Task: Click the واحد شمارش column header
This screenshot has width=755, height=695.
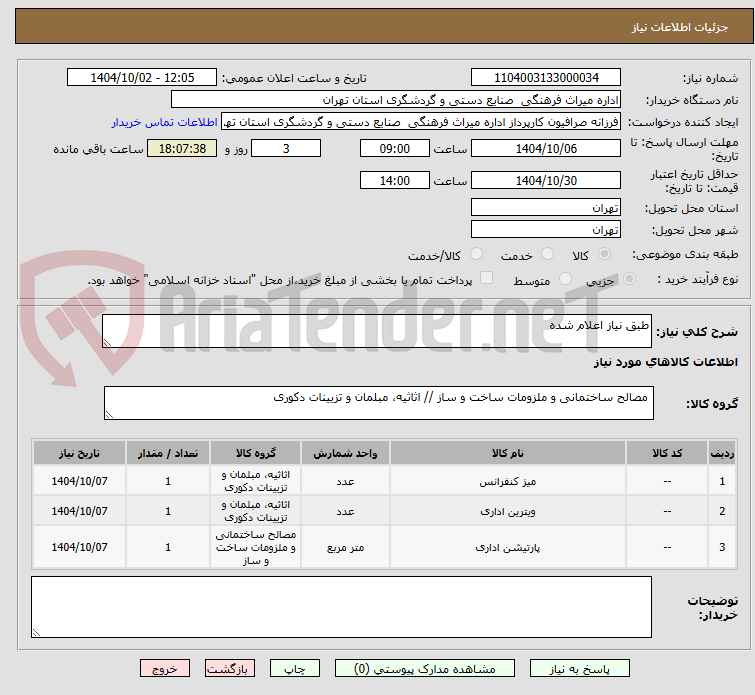Action: click(345, 453)
